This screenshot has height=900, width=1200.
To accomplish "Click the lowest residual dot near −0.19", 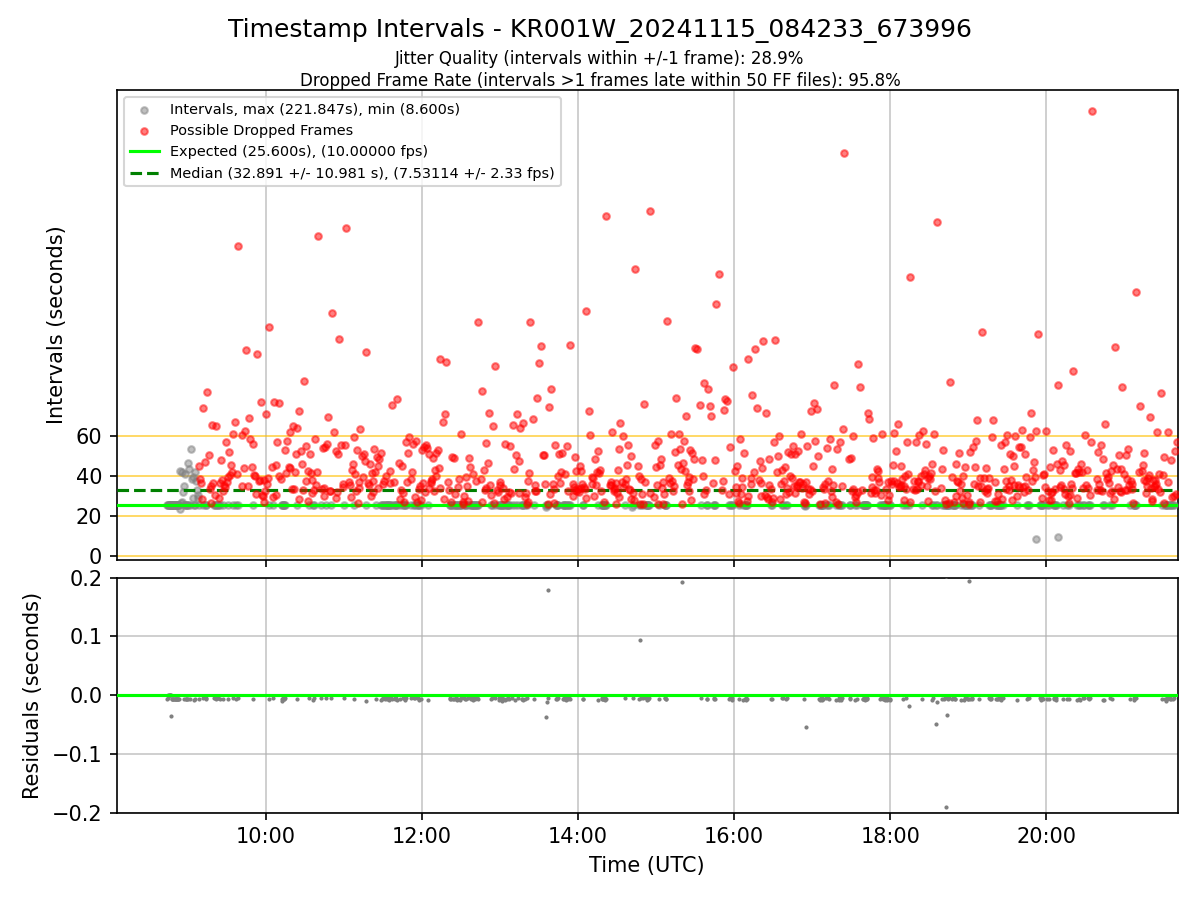I will pyautogui.click(x=946, y=807).
